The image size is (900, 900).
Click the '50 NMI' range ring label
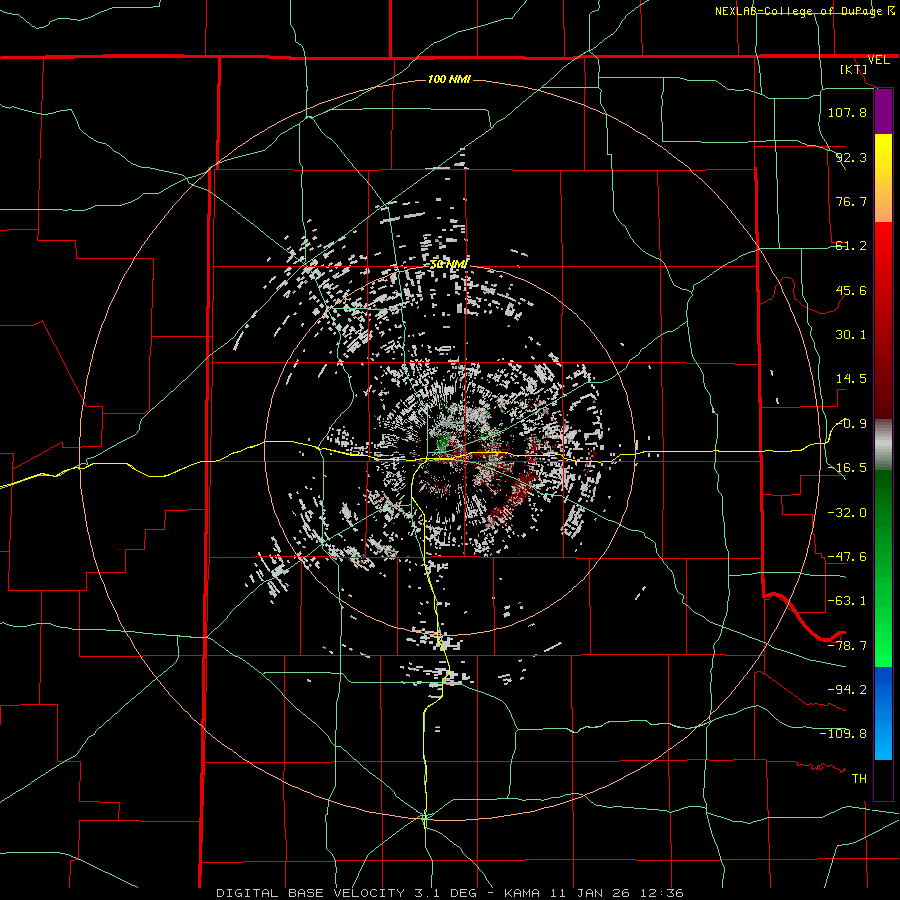(x=449, y=264)
